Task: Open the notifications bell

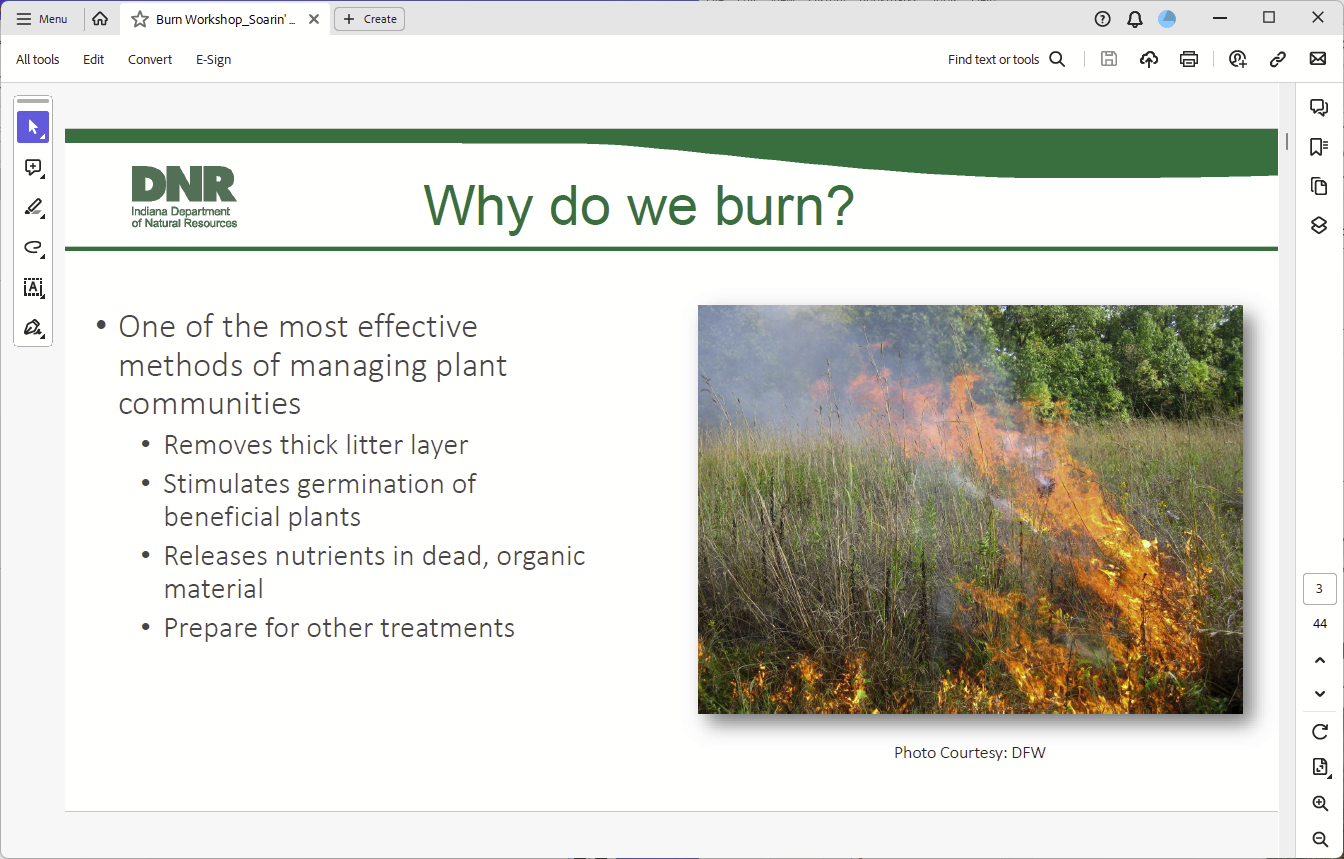Action: (1134, 19)
